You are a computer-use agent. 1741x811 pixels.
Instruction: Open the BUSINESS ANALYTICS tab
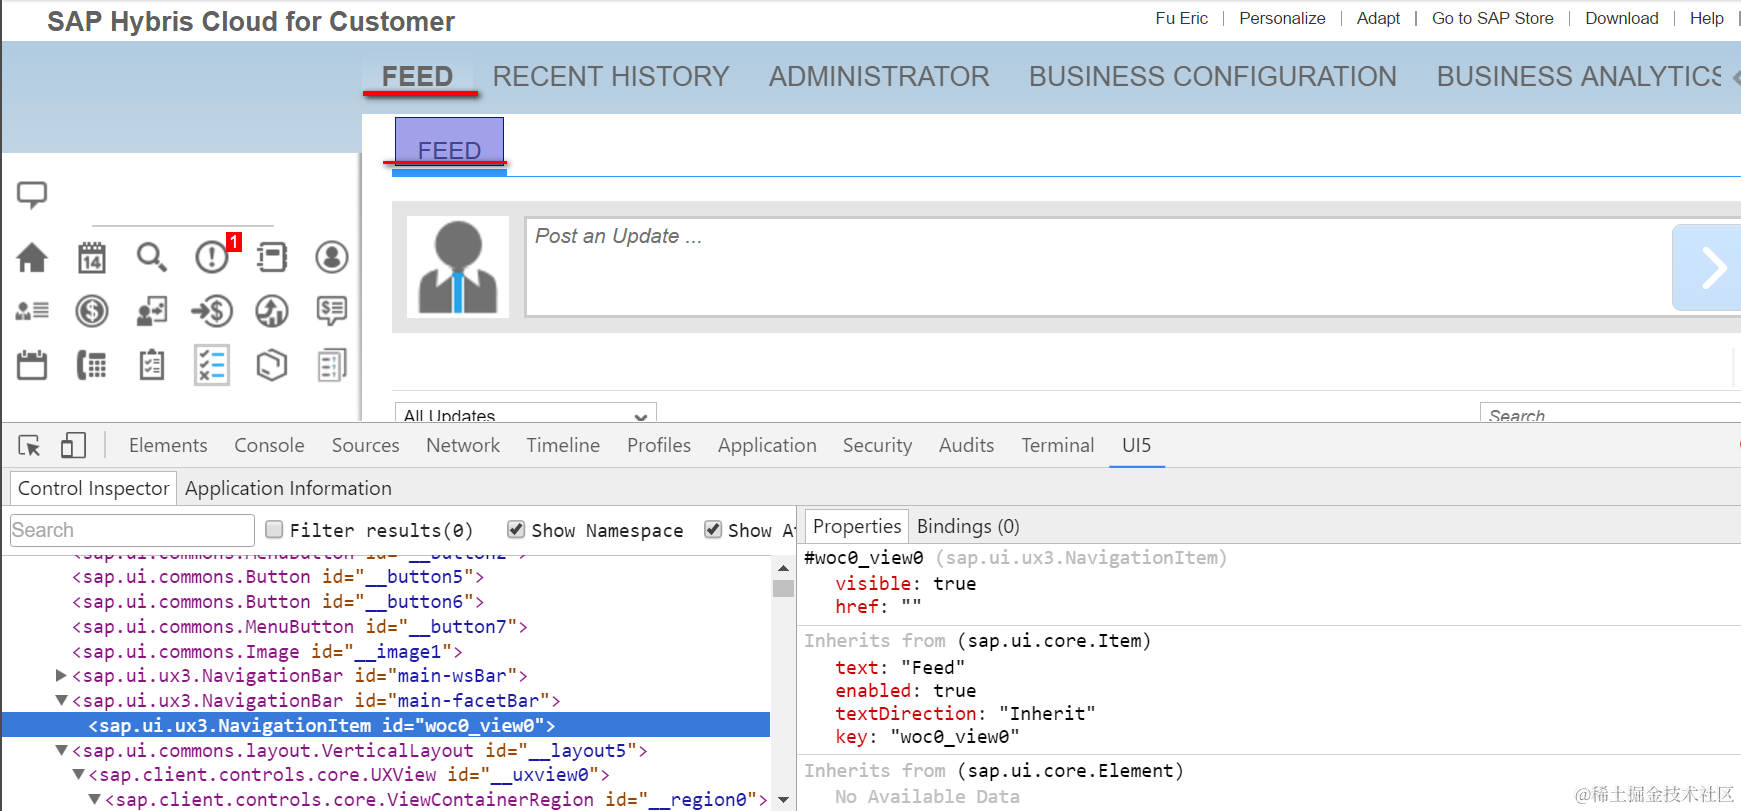click(x=1580, y=76)
